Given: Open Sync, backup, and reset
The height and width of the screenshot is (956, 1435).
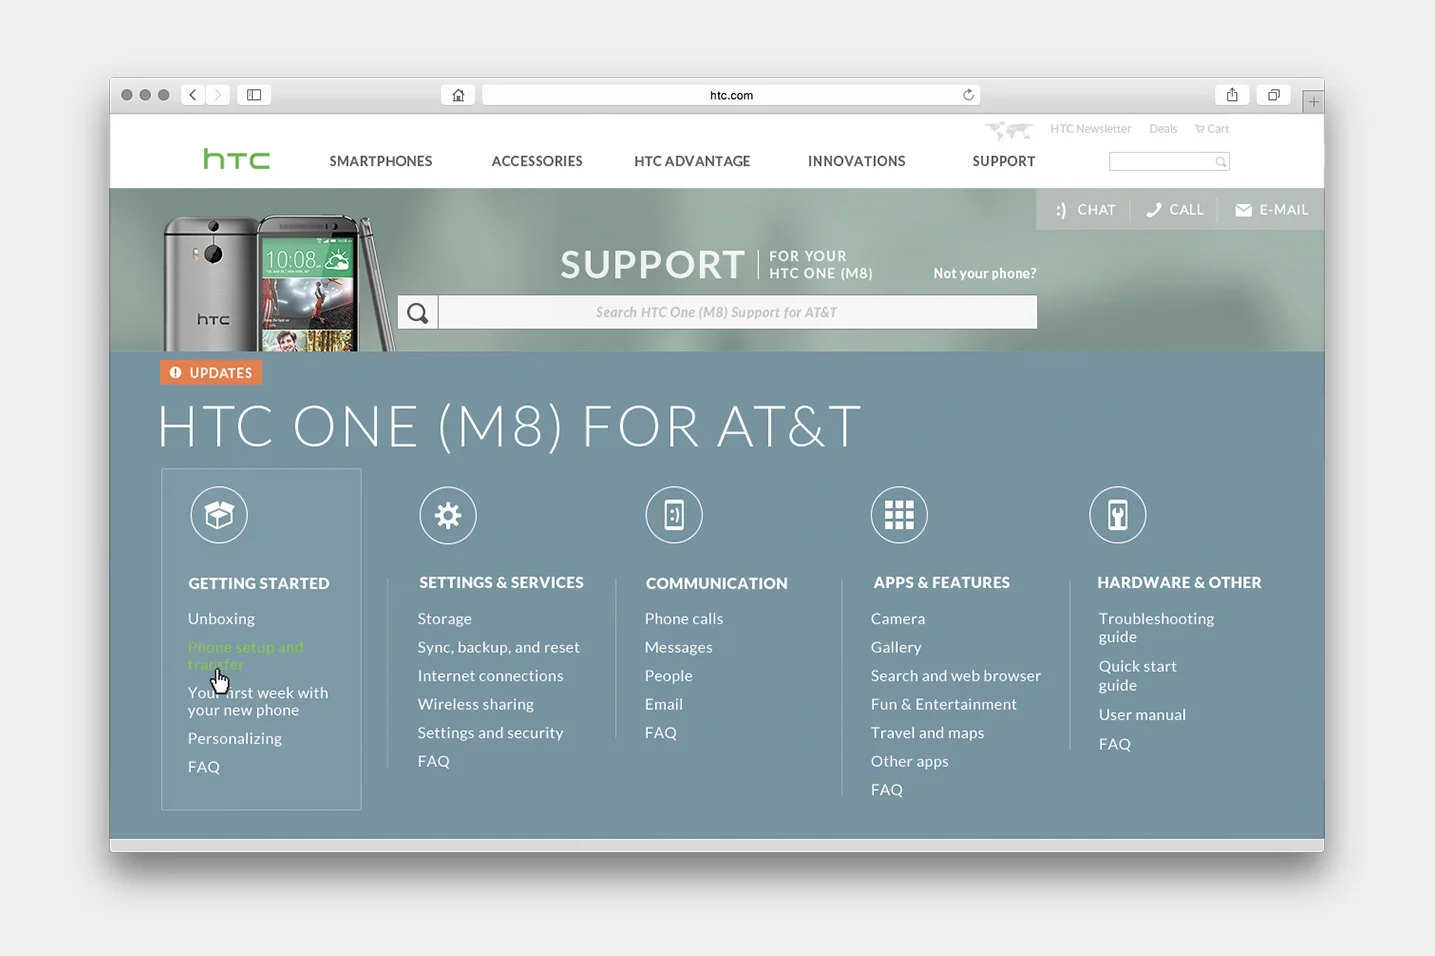Looking at the screenshot, I should (x=498, y=647).
